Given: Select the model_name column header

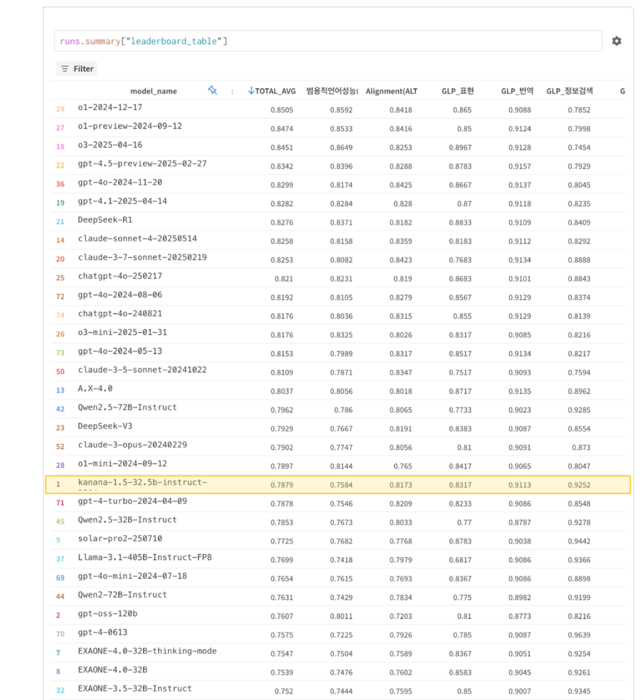Looking at the screenshot, I should (153, 91).
